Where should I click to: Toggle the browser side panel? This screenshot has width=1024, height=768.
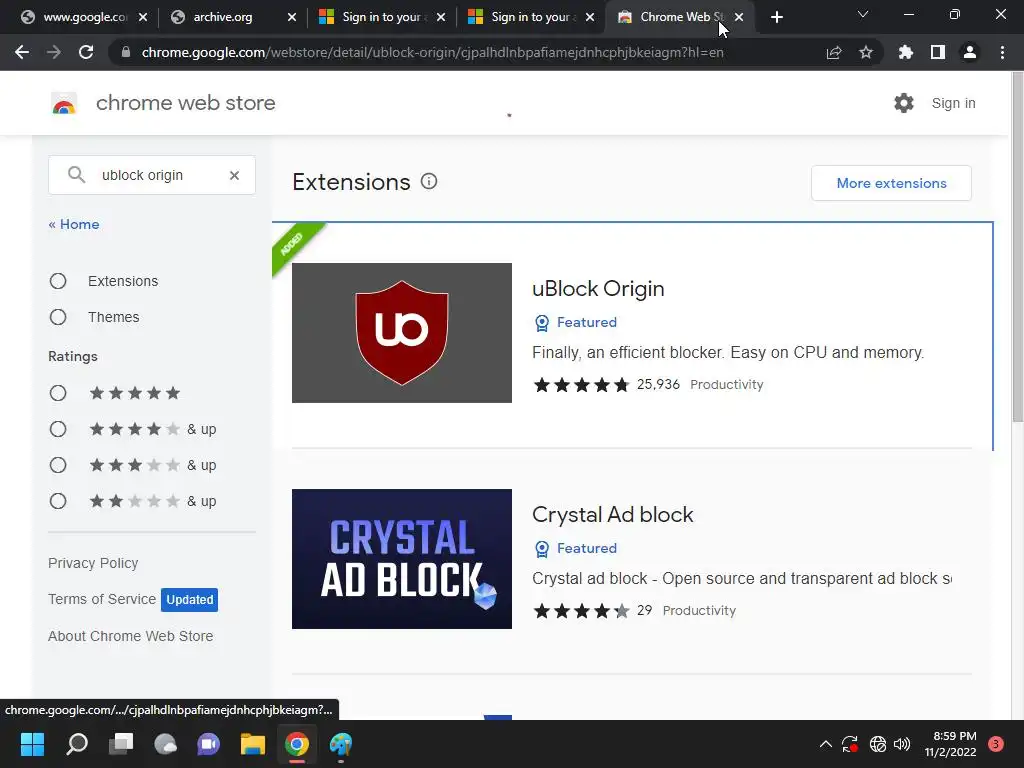coord(938,52)
